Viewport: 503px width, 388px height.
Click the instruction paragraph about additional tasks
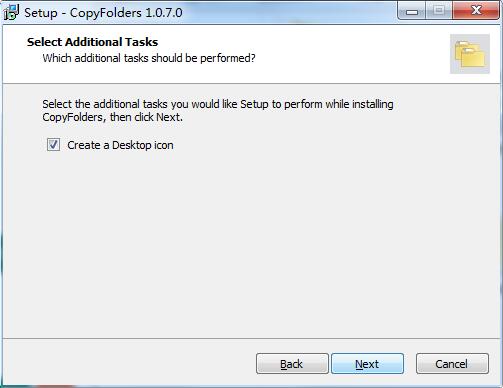click(218, 111)
